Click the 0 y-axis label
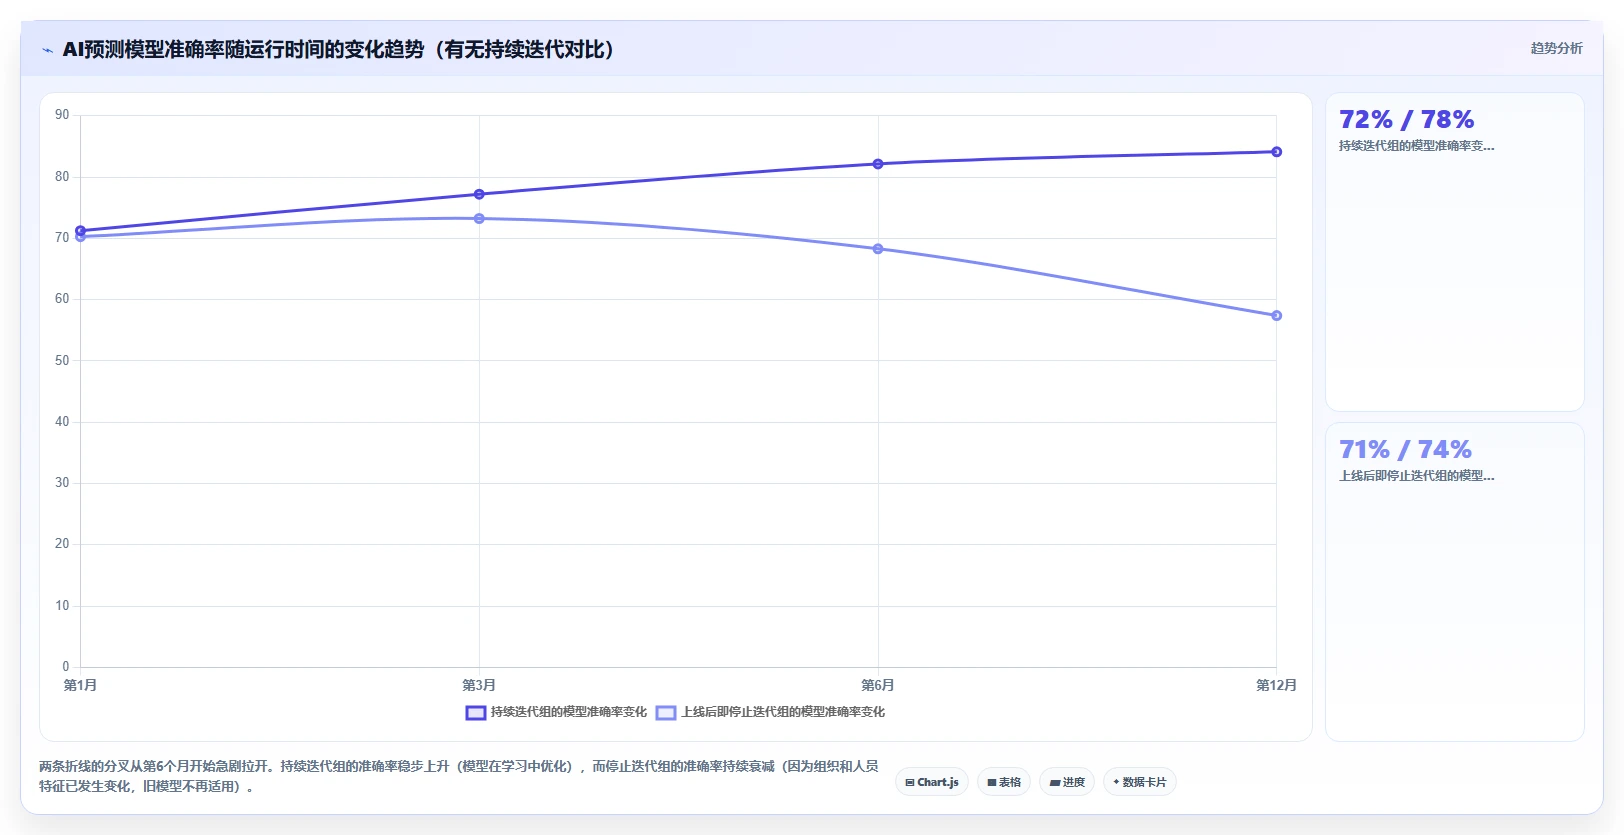1624x835 pixels. tap(66, 666)
